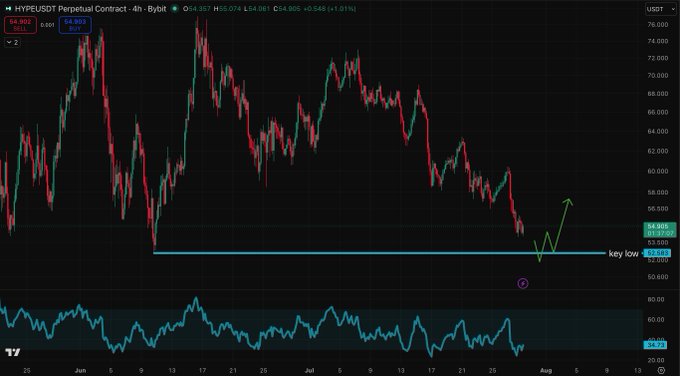680x376 pixels.
Task: Click the current price label 54.905
Action: [659, 230]
